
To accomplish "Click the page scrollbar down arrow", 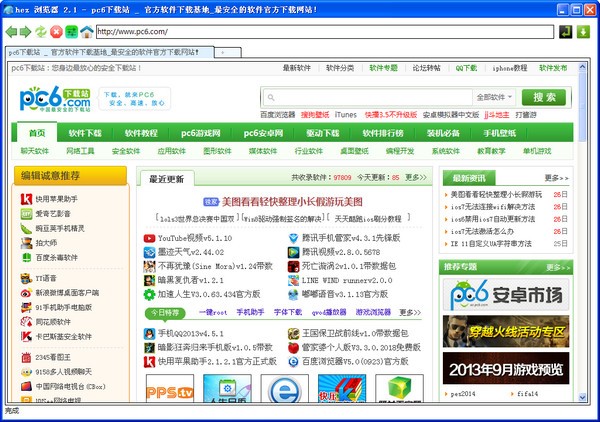I will pos(582,398).
